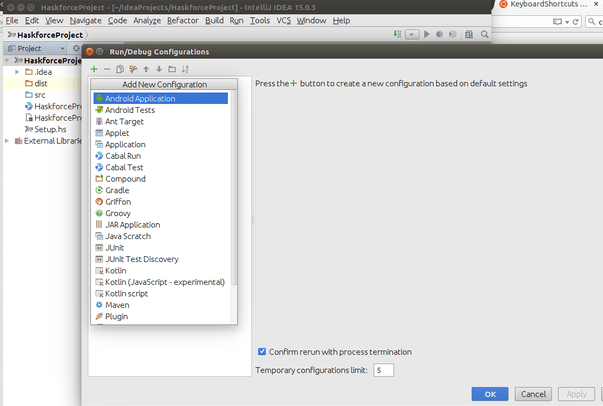Choose Kotlin script configuration
Screen dimensions: 603x406
point(161,294)
